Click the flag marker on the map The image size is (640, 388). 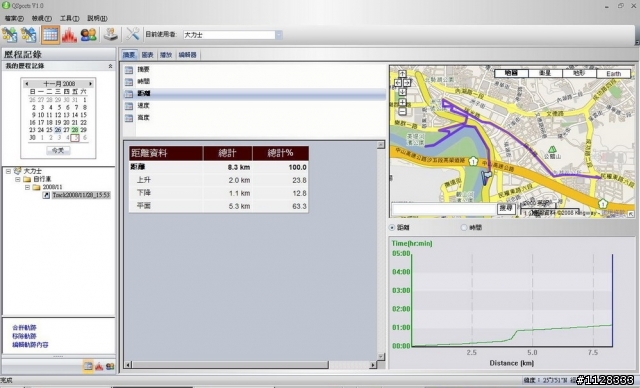pos(486,178)
